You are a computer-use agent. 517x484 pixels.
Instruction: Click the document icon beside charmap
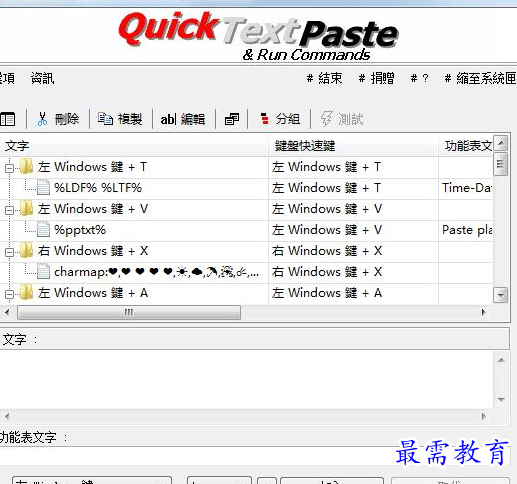[43, 271]
